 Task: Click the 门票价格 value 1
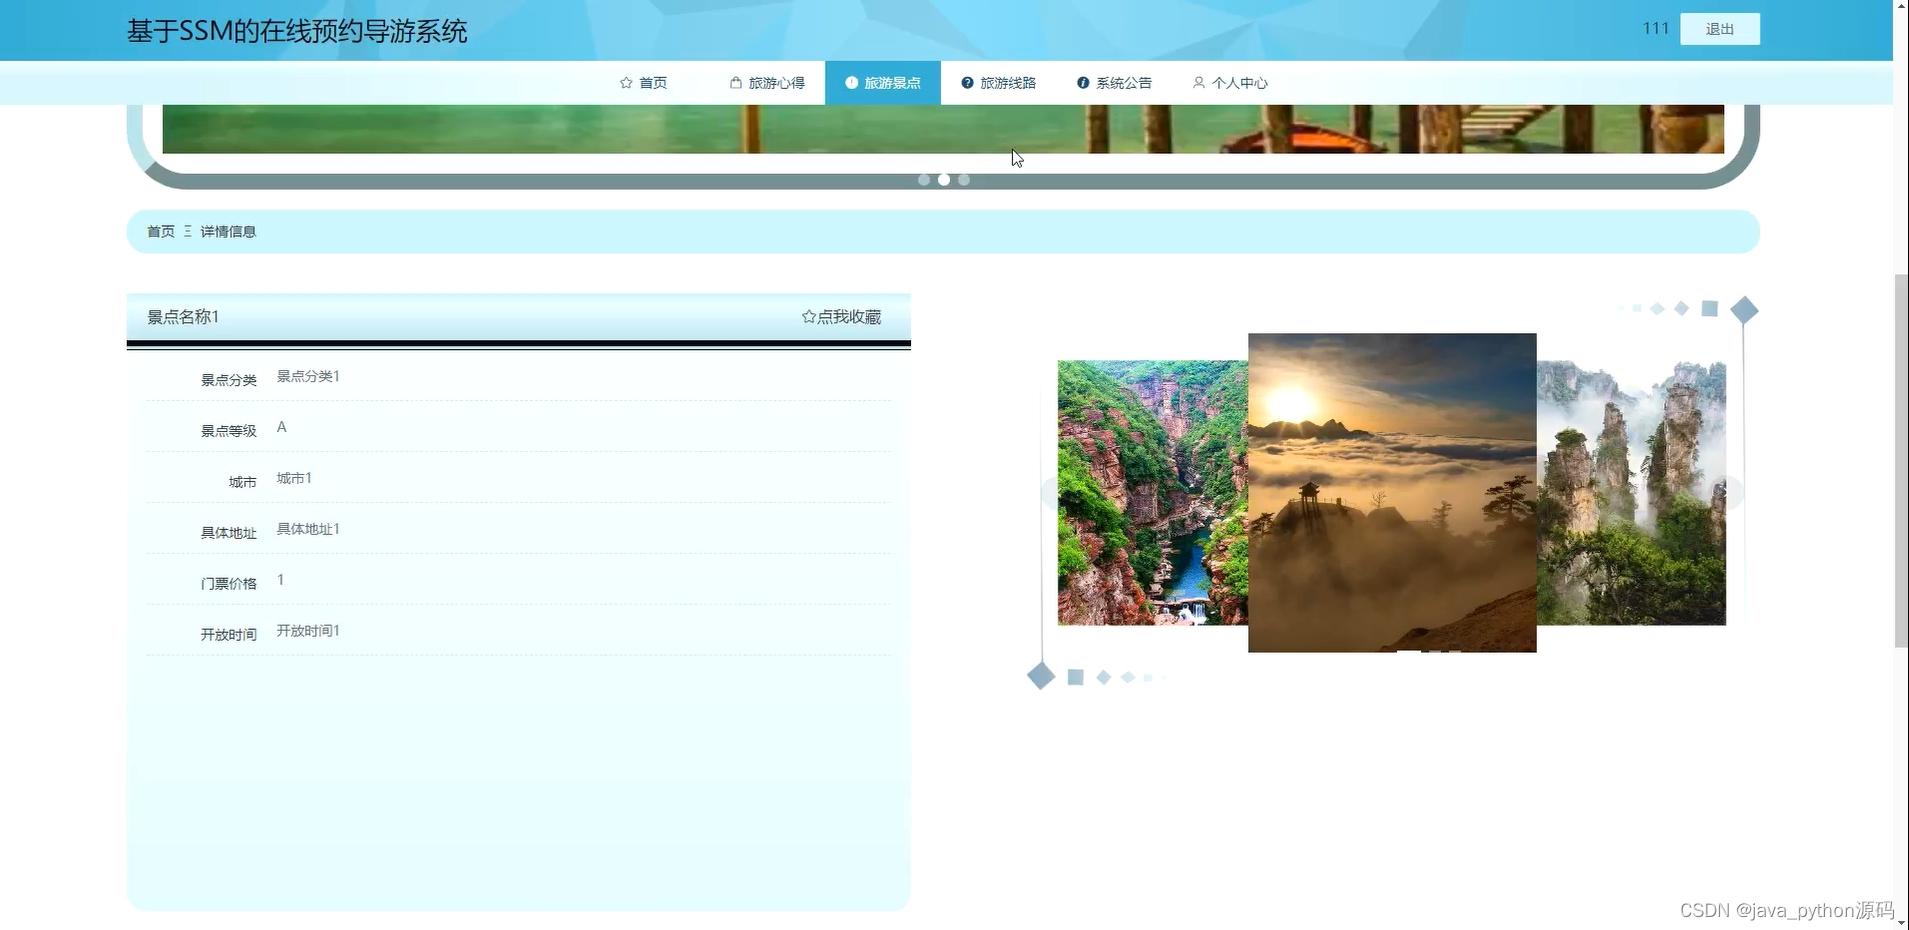[281, 580]
